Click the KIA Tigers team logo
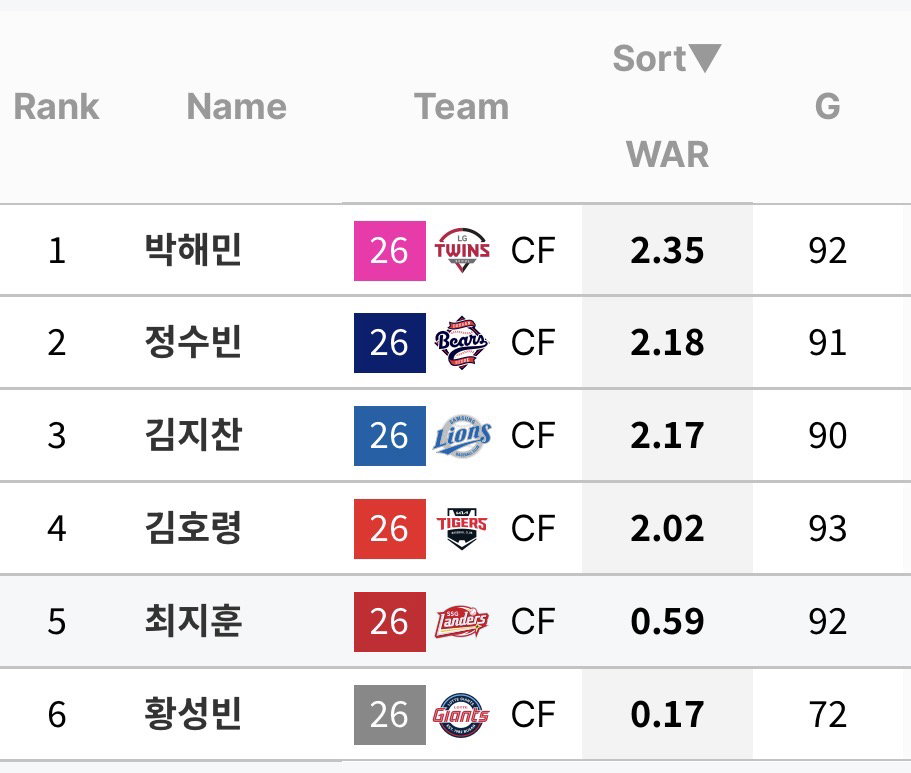This screenshot has height=773, width=911. (x=462, y=529)
